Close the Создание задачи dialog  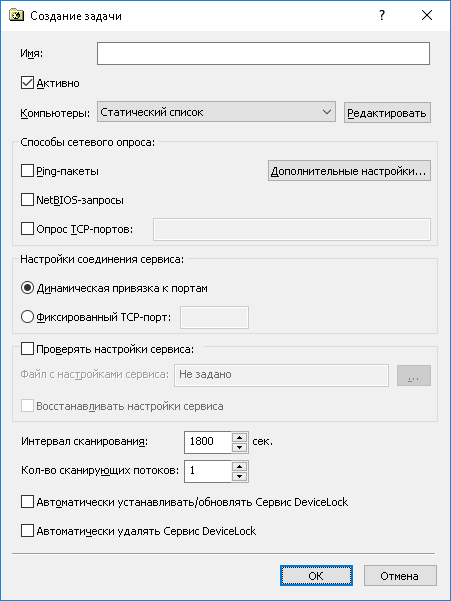427,15
